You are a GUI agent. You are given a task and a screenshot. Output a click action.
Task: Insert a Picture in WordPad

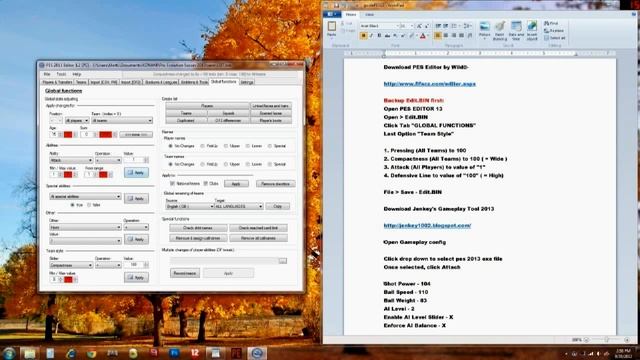coord(484,30)
